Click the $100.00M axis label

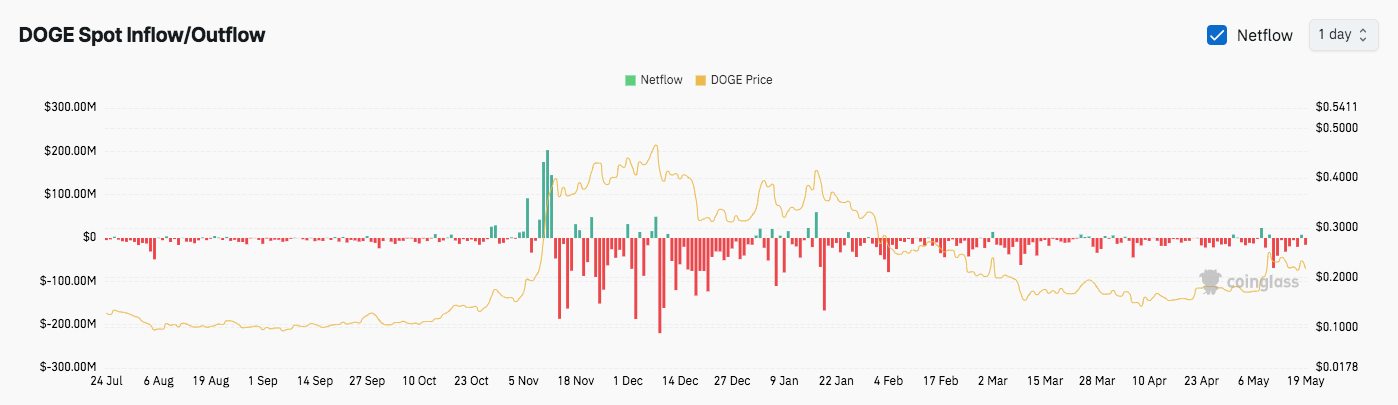(x=70, y=194)
